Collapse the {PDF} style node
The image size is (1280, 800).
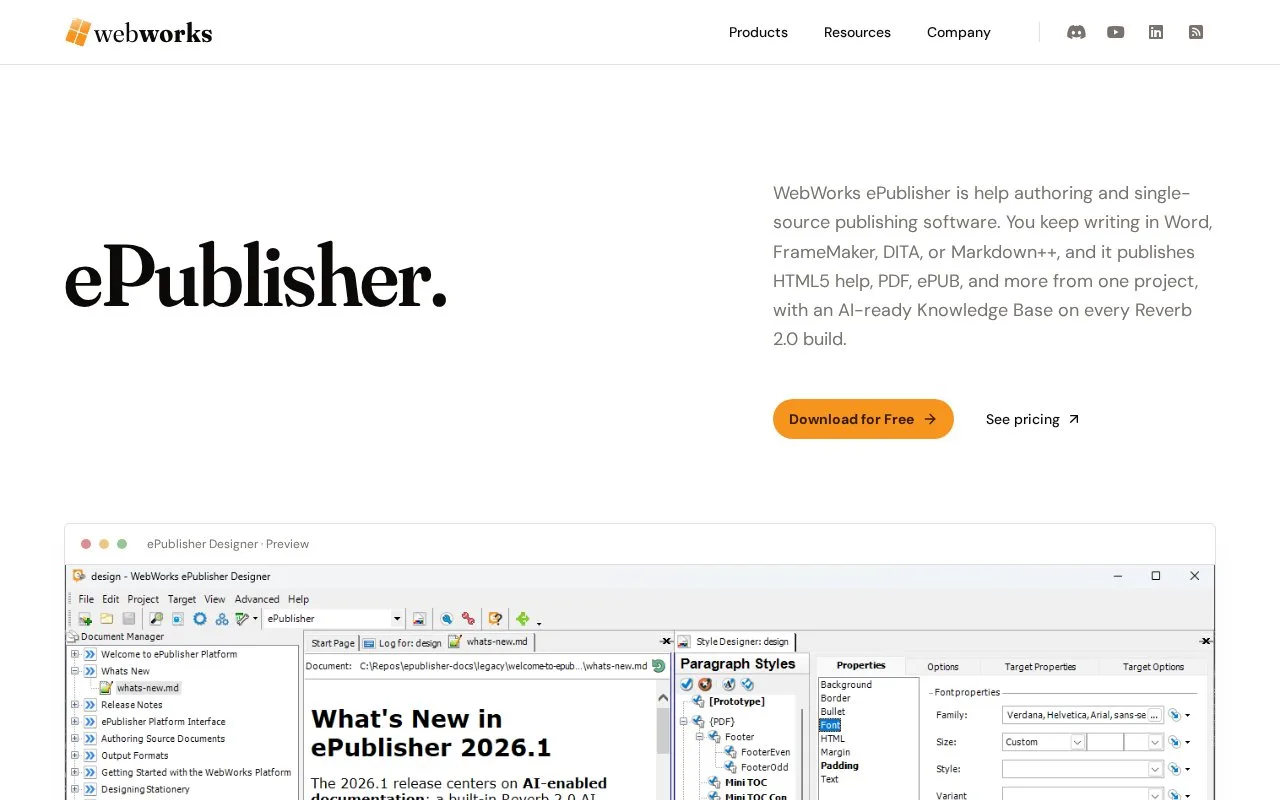(685, 720)
